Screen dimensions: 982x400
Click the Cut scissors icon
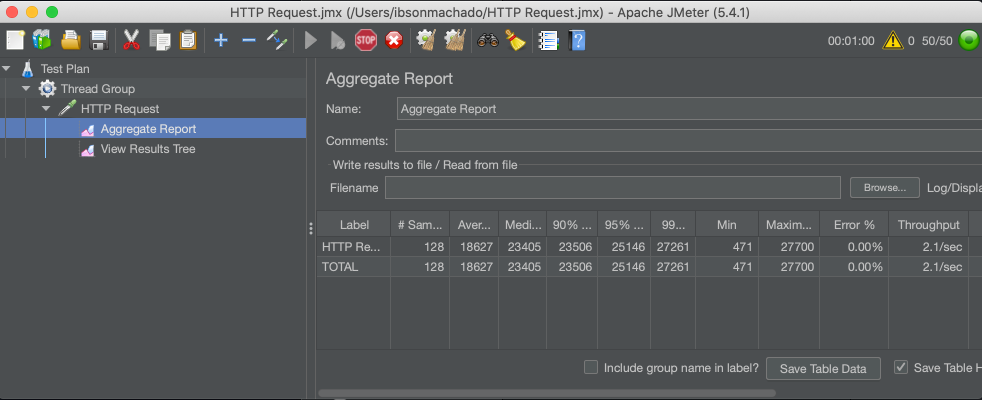[131, 41]
